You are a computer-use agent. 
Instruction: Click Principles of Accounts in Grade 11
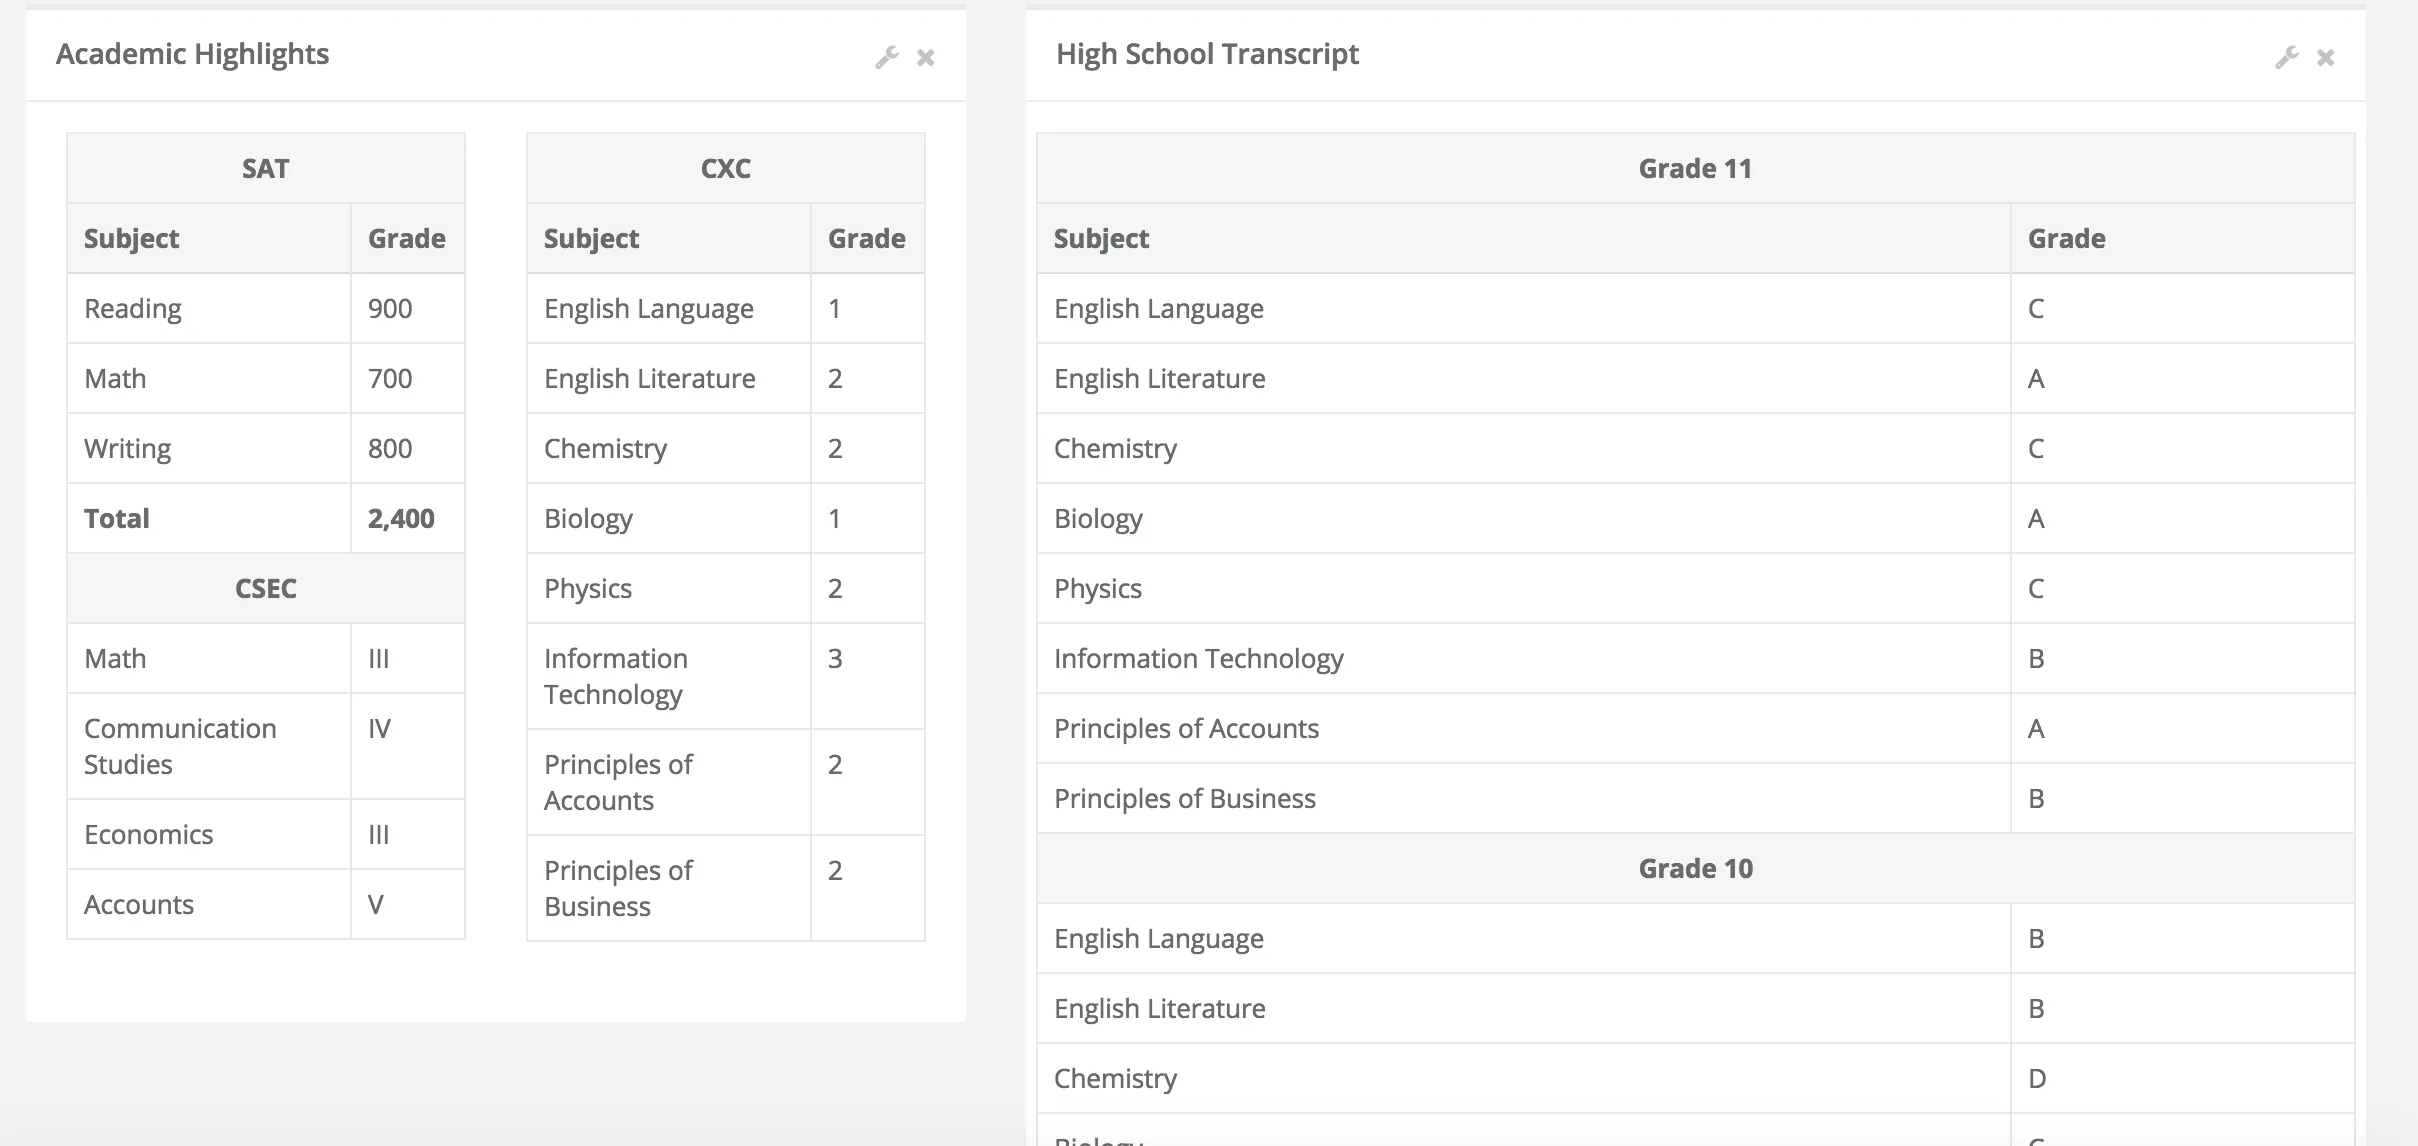(1186, 728)
